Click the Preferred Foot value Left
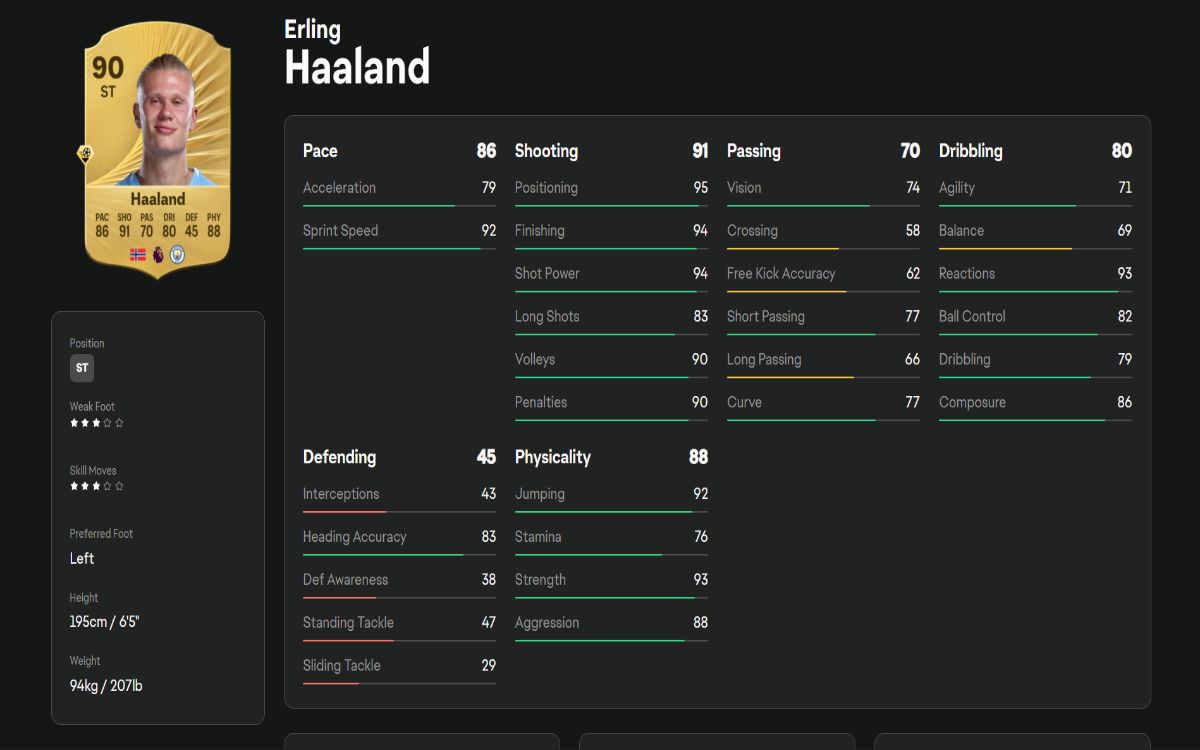Viewport: 1200px width, 750px height. point(82,558)
